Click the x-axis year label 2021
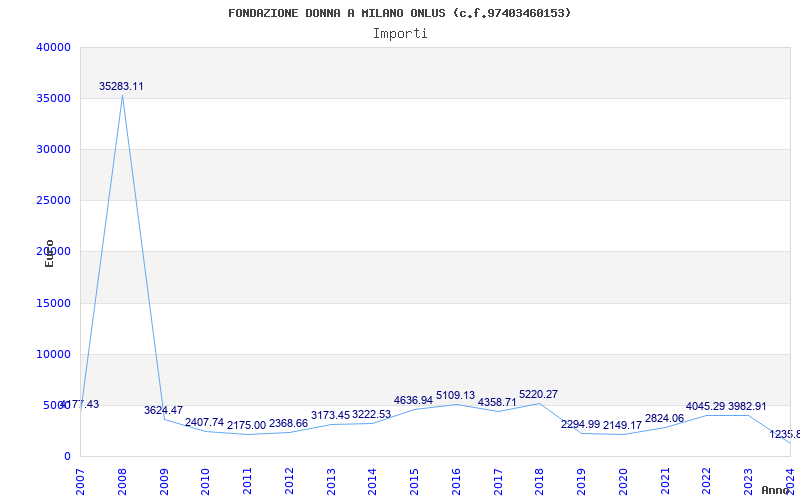The height and width of the screenshot is (500, 800). click(665, 482)
